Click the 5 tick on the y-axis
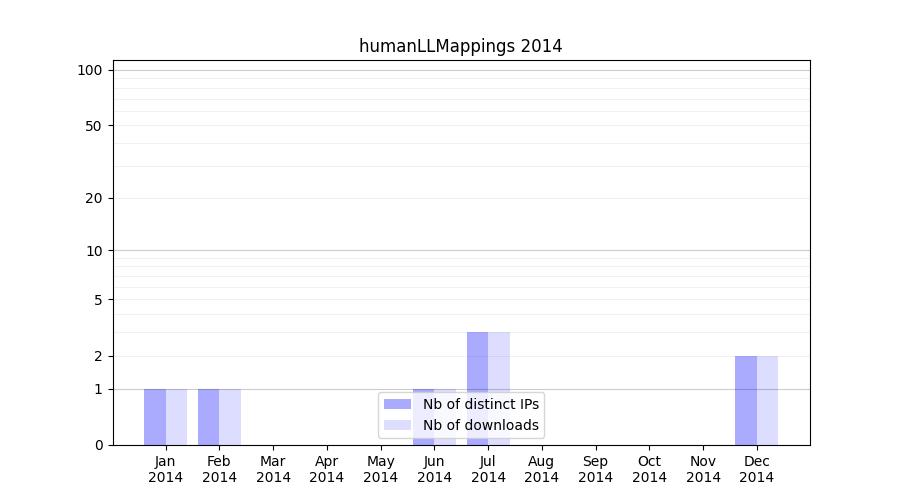The image size is (900, 500). point(98,299)
